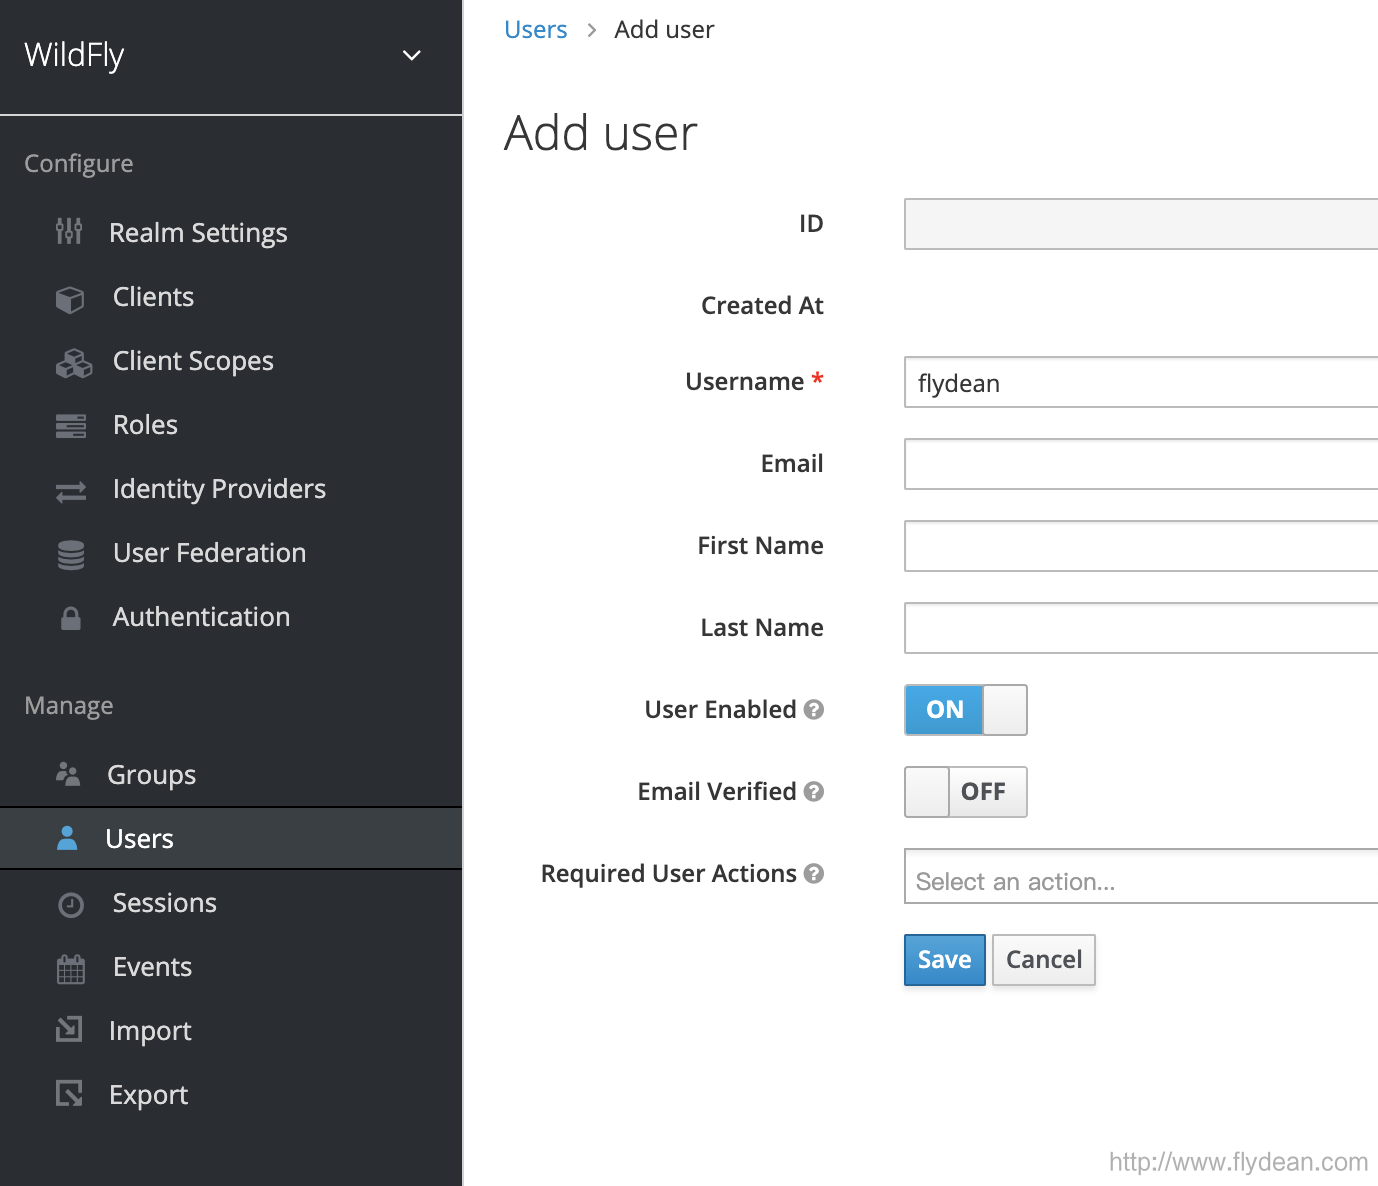Click the Events calendar icon
Screen dimensions: 1378x1186
coord(71,968)
